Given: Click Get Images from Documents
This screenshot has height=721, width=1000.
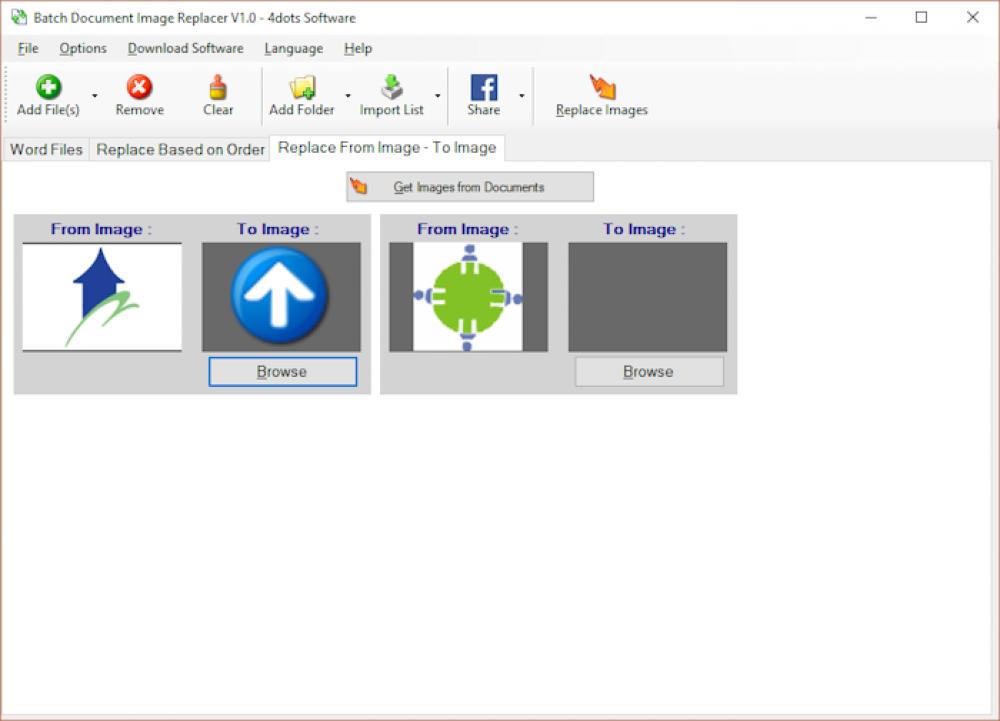Looking at the screenshot, I should (468, 186).
